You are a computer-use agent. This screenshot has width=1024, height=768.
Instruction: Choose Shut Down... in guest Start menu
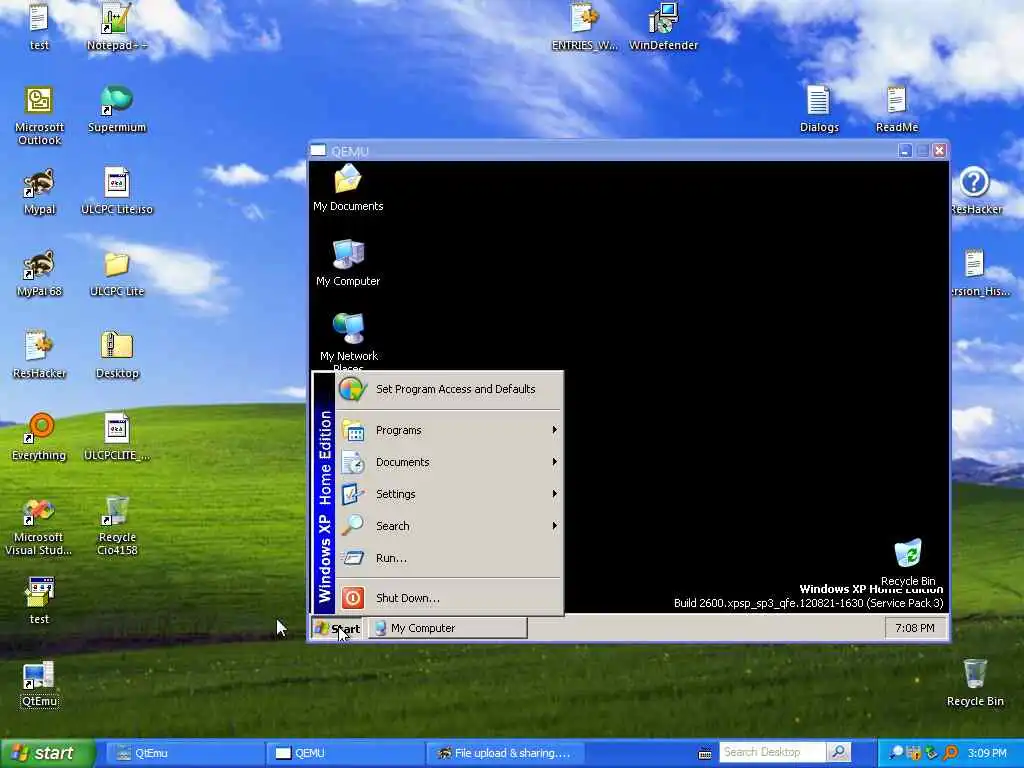[x=449, y=598]
